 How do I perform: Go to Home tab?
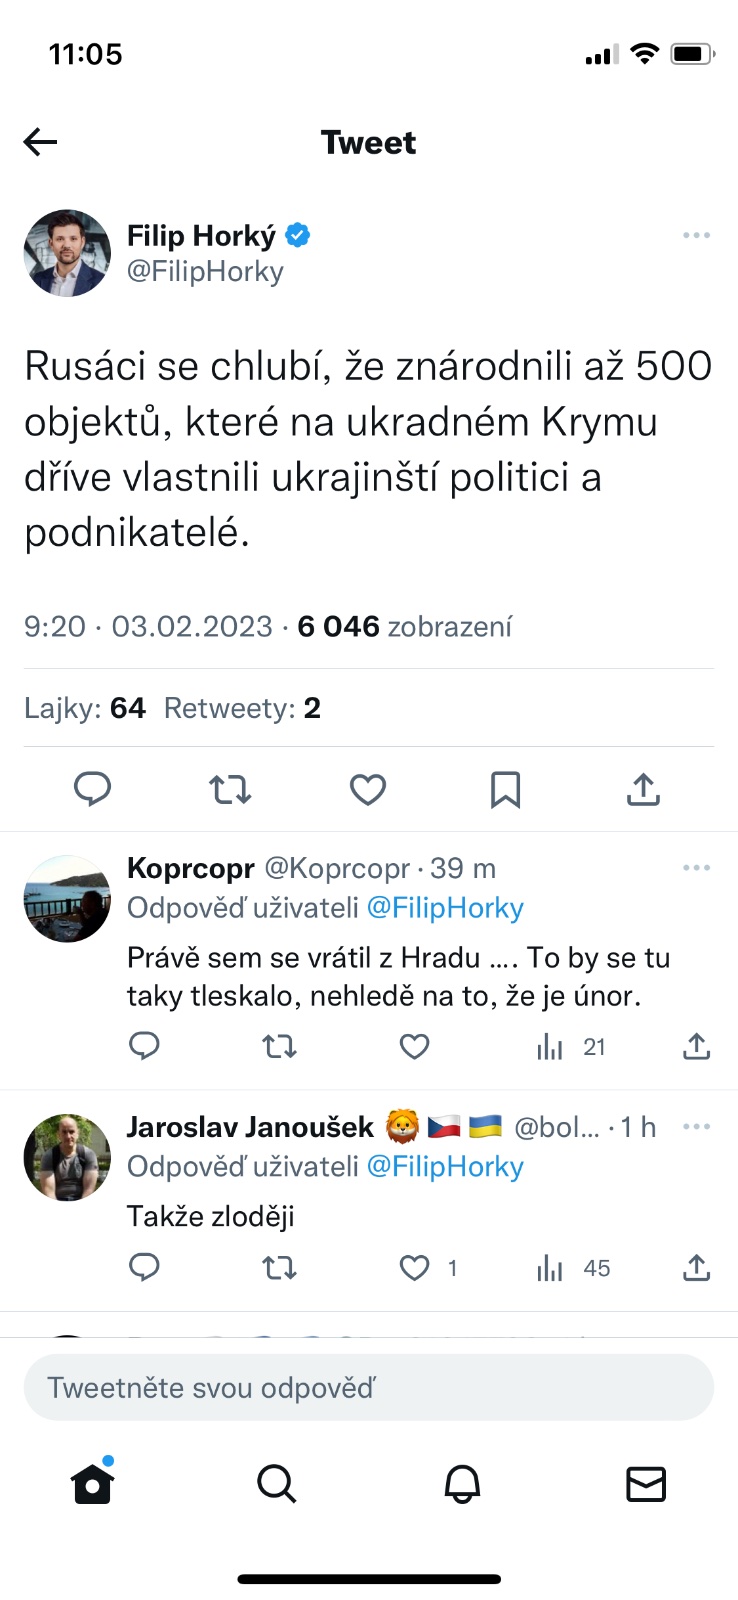tap(93, 1484)
